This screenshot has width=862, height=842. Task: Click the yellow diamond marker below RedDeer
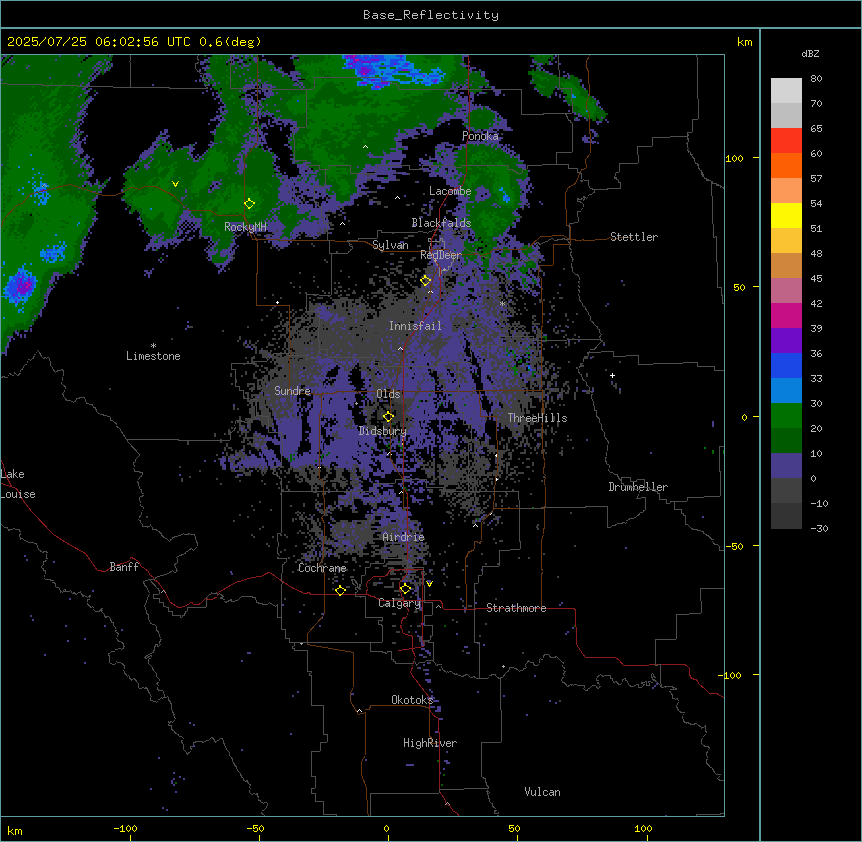coord(425,281)
